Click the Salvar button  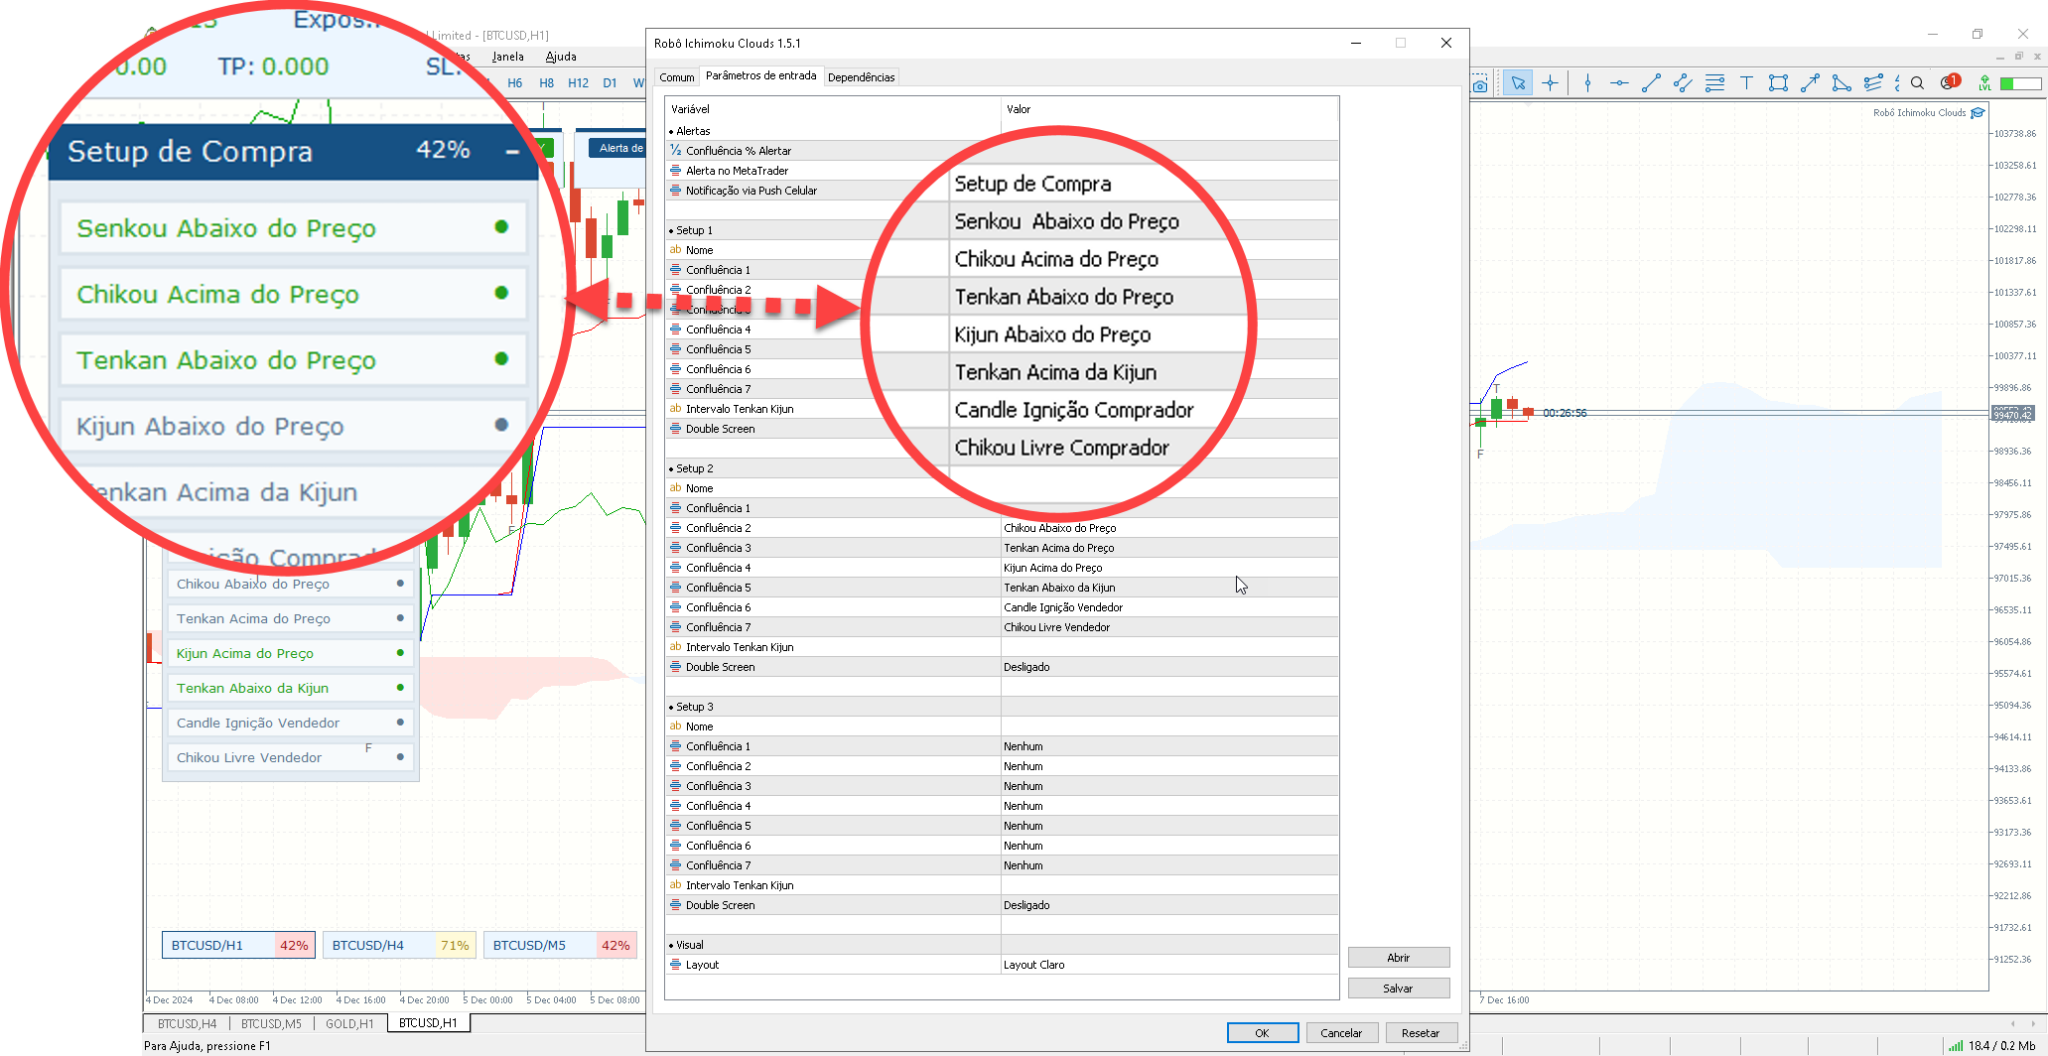[1398, 988]
